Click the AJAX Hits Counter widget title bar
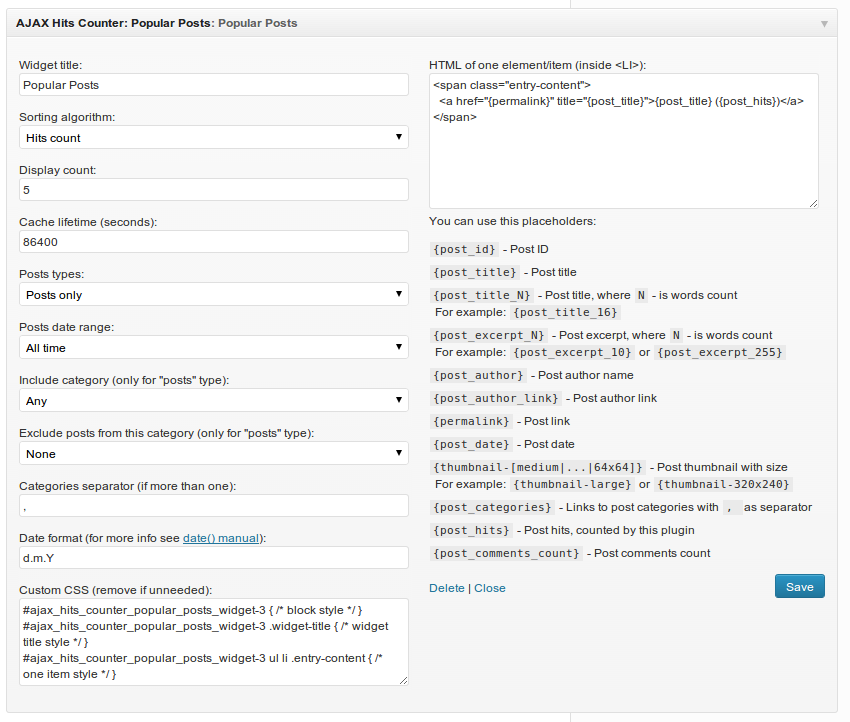Image resolution: width=850 pixels, height=722 pixels. pyautogui.click(x=422, y=23)
